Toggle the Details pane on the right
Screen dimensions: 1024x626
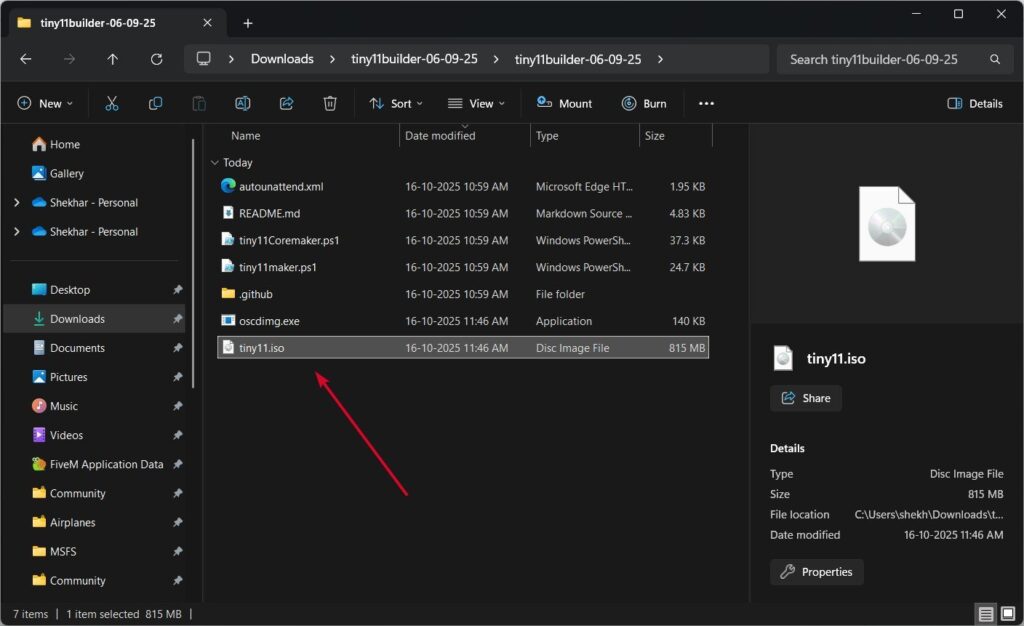click(x=974, y=103)
